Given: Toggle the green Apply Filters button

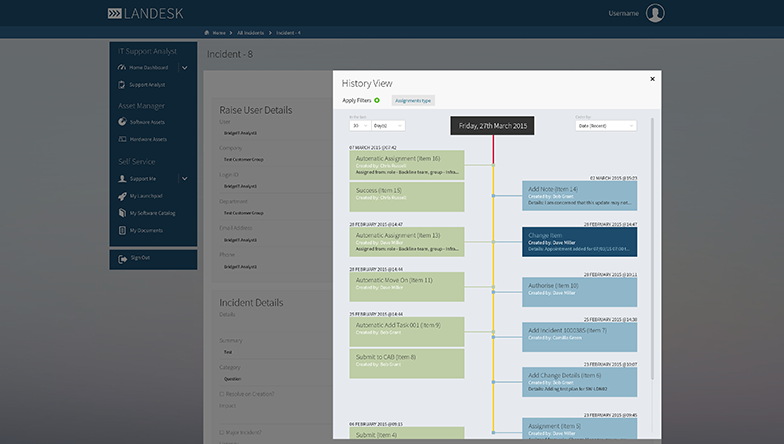Looking at the screenshot, I should click(377, 100).
